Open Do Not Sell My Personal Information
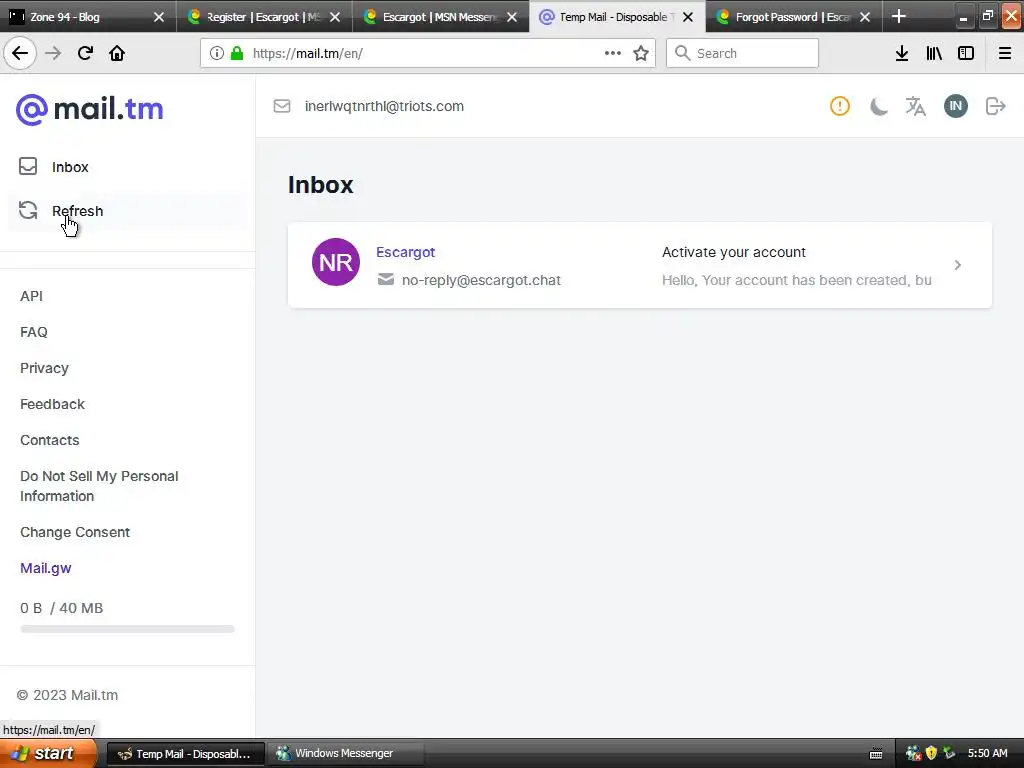This screenshot has height=768, width=1024. pos(99,486)
